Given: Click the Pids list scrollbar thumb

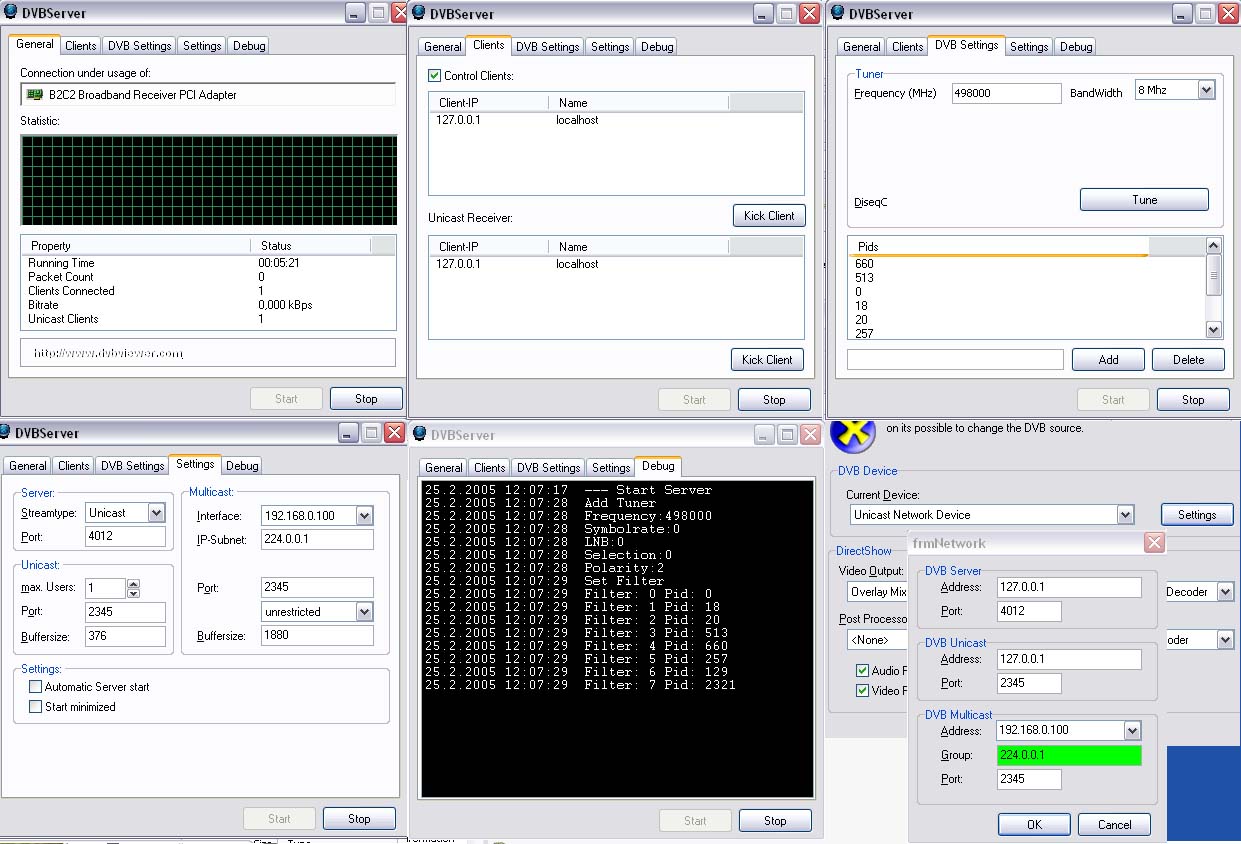Looking at the screenshot, I should (x=1214, y=274).
